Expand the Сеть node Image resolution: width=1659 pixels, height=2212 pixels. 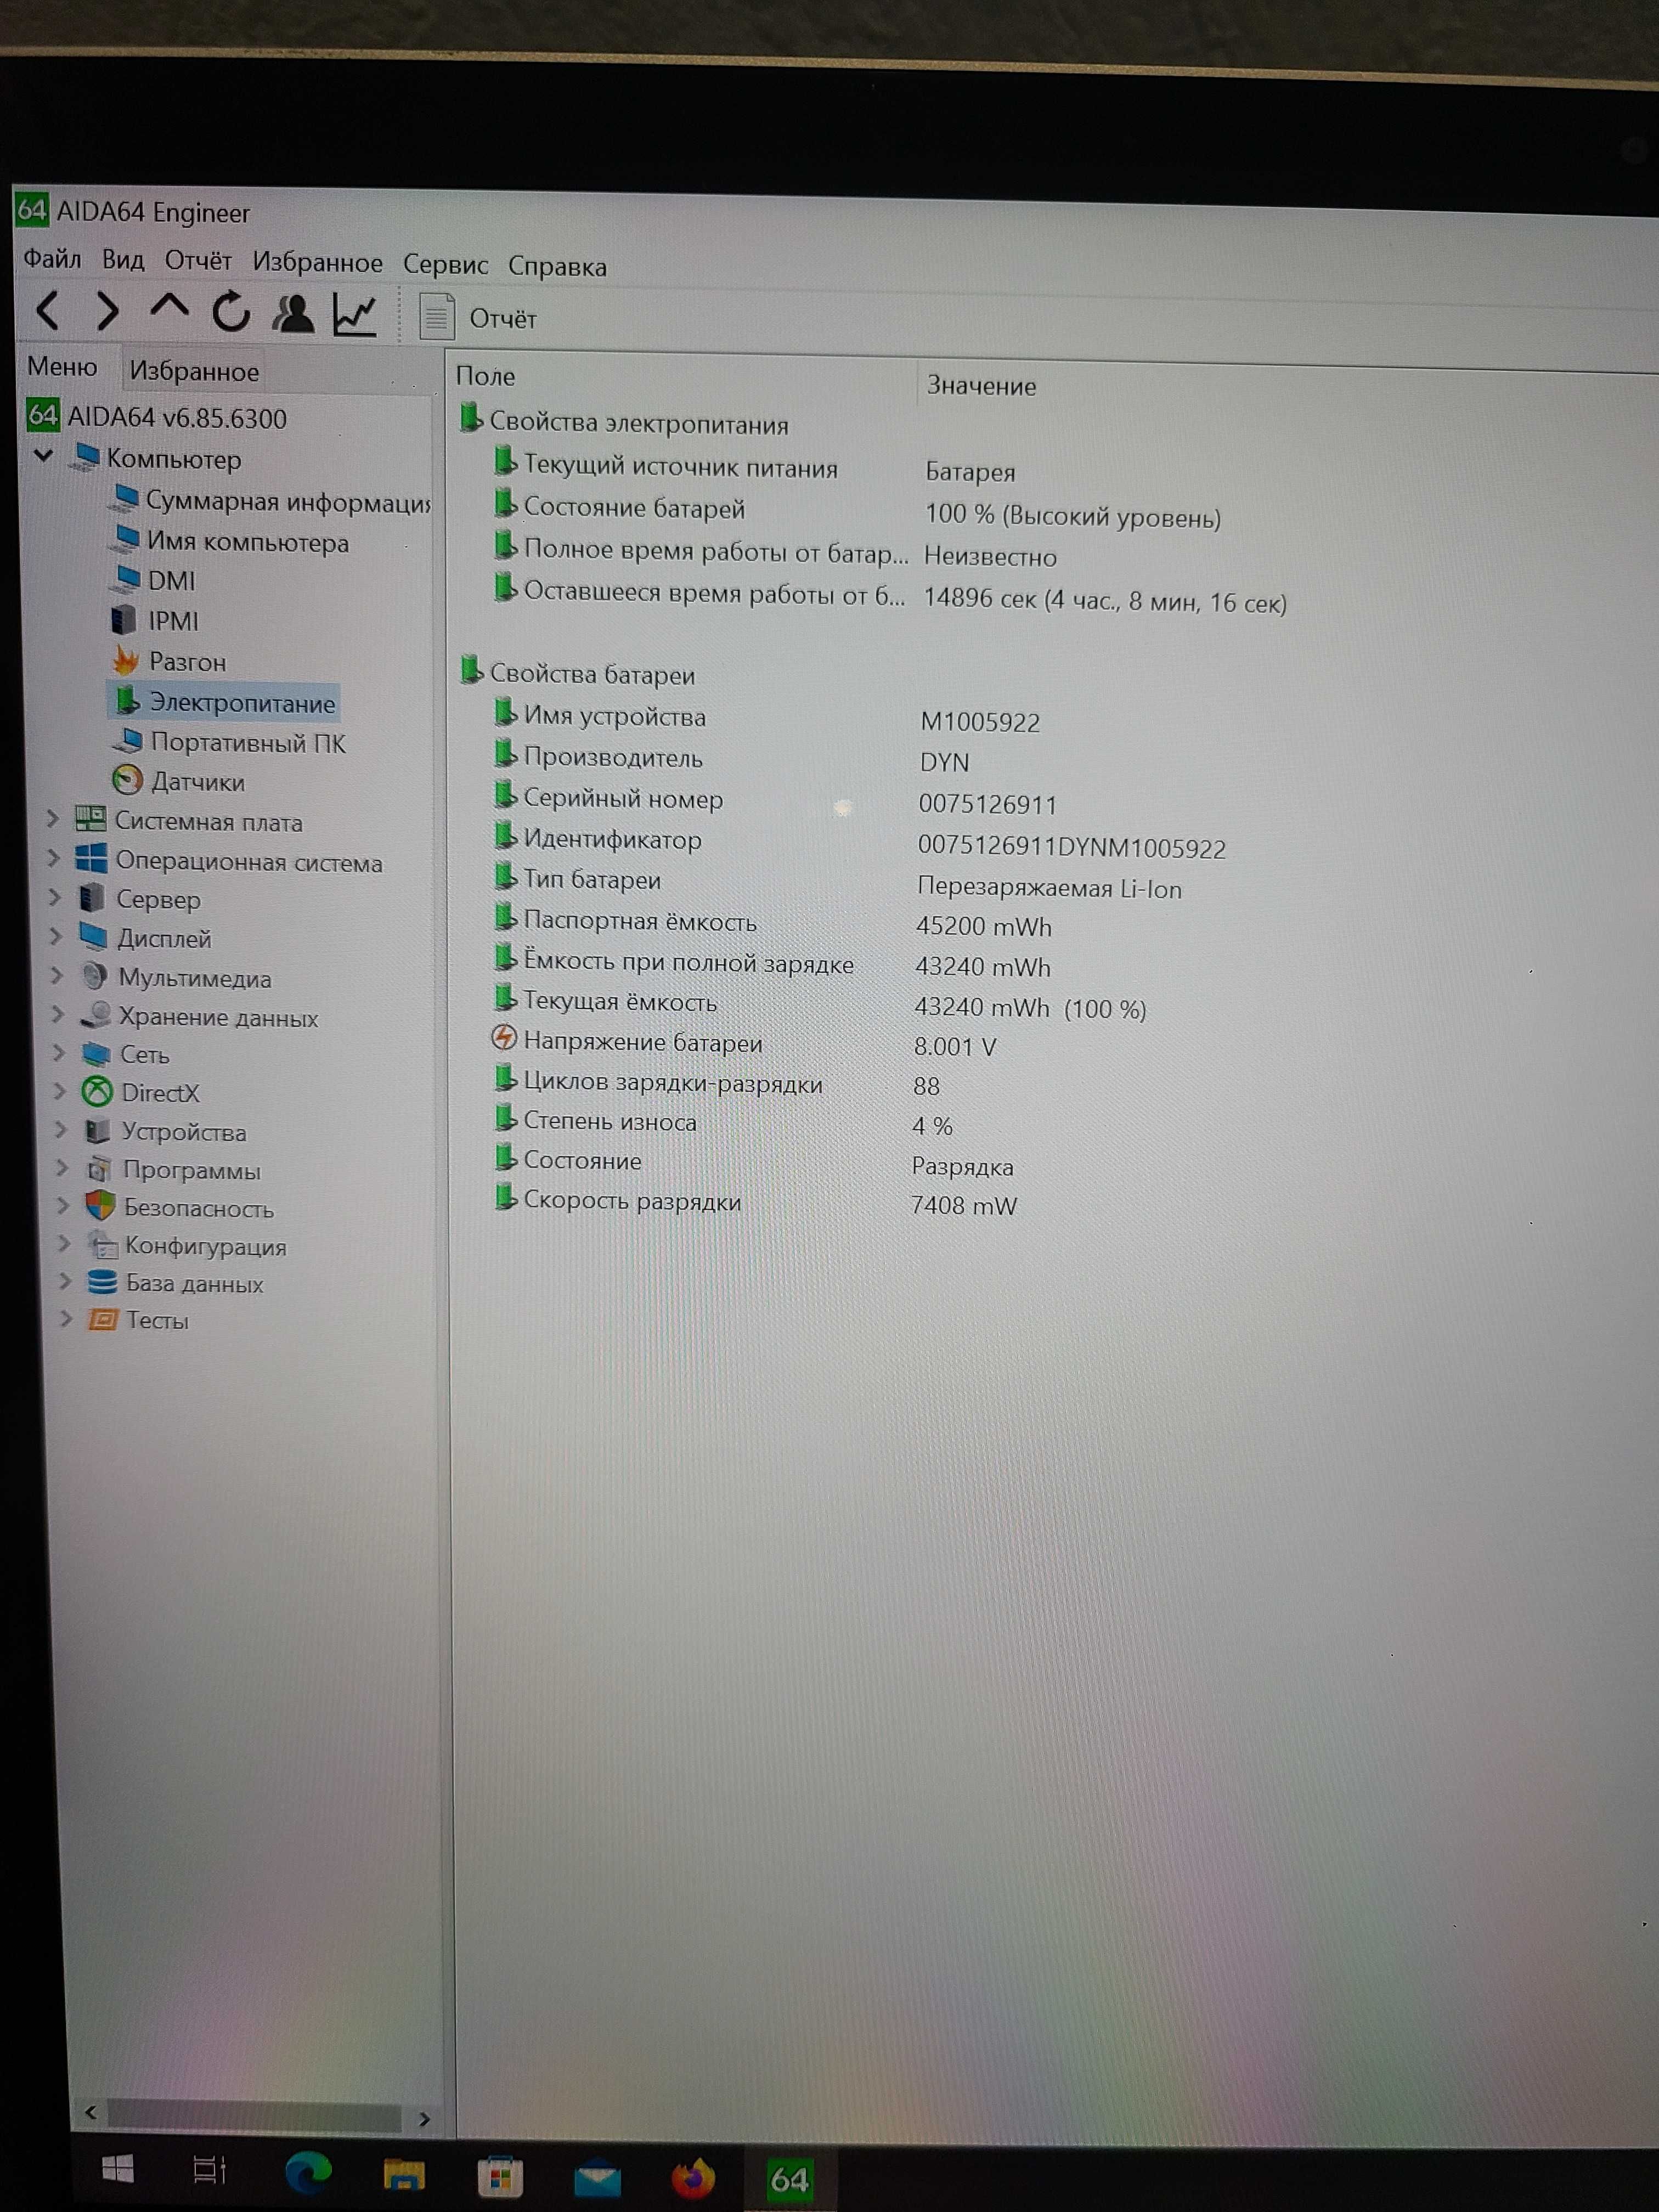[59, 1053]
